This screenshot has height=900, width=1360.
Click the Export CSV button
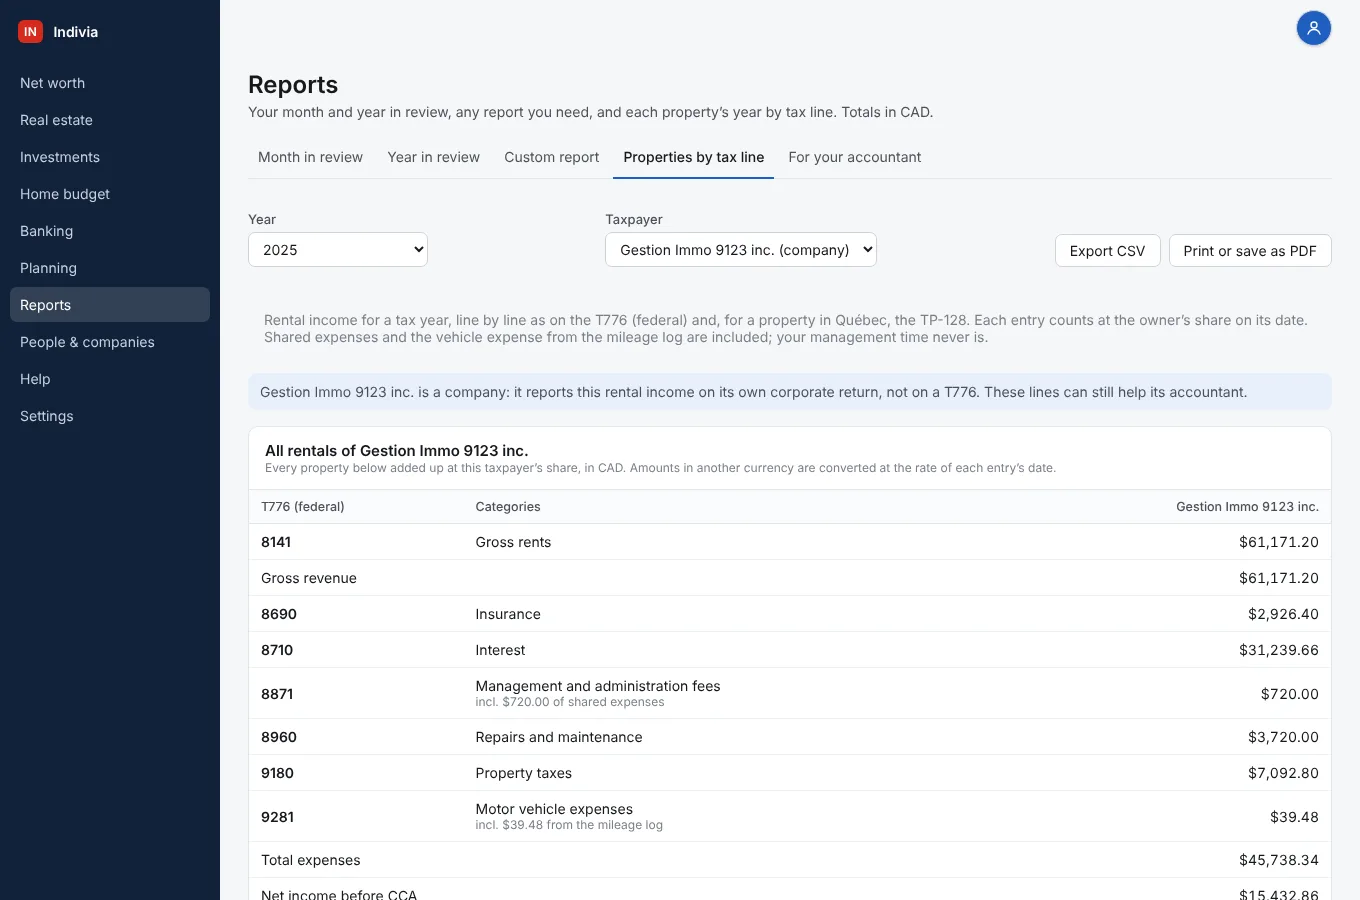coord(1108,251)
